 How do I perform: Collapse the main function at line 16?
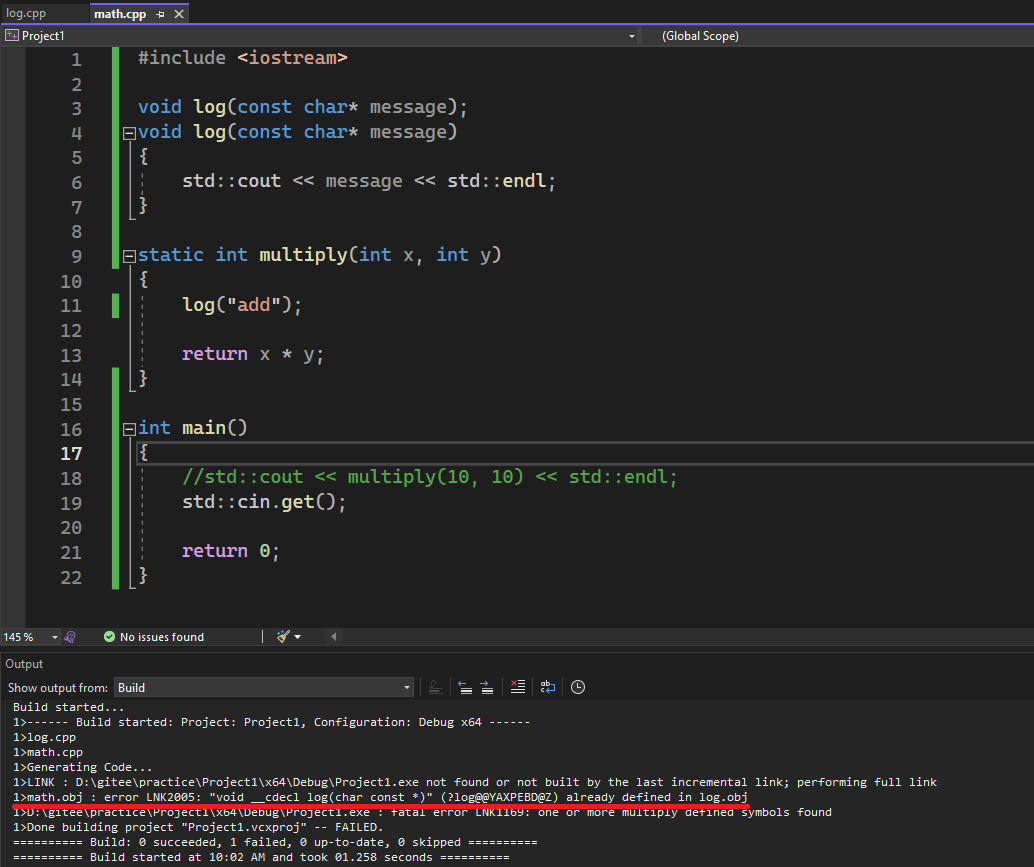pyautogui.click(x=129, y=429)
